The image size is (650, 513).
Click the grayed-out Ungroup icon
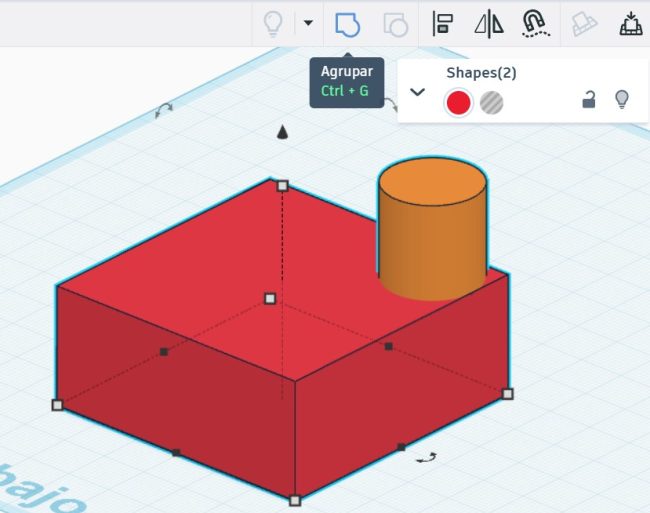click(396, 24)
